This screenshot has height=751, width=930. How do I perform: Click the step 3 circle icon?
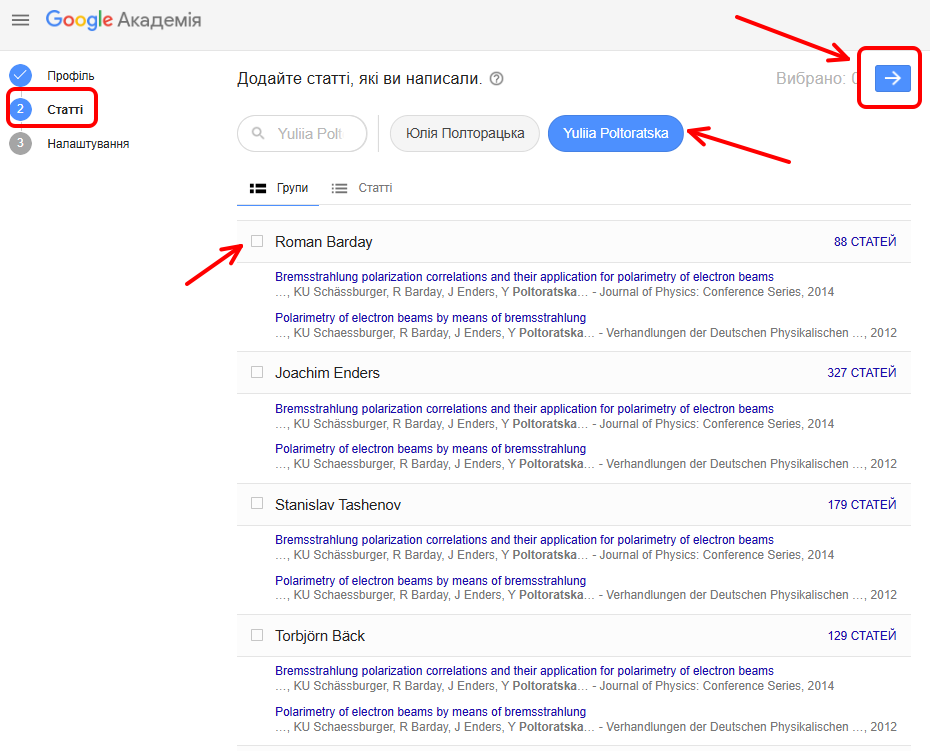[x=20, y=143]
